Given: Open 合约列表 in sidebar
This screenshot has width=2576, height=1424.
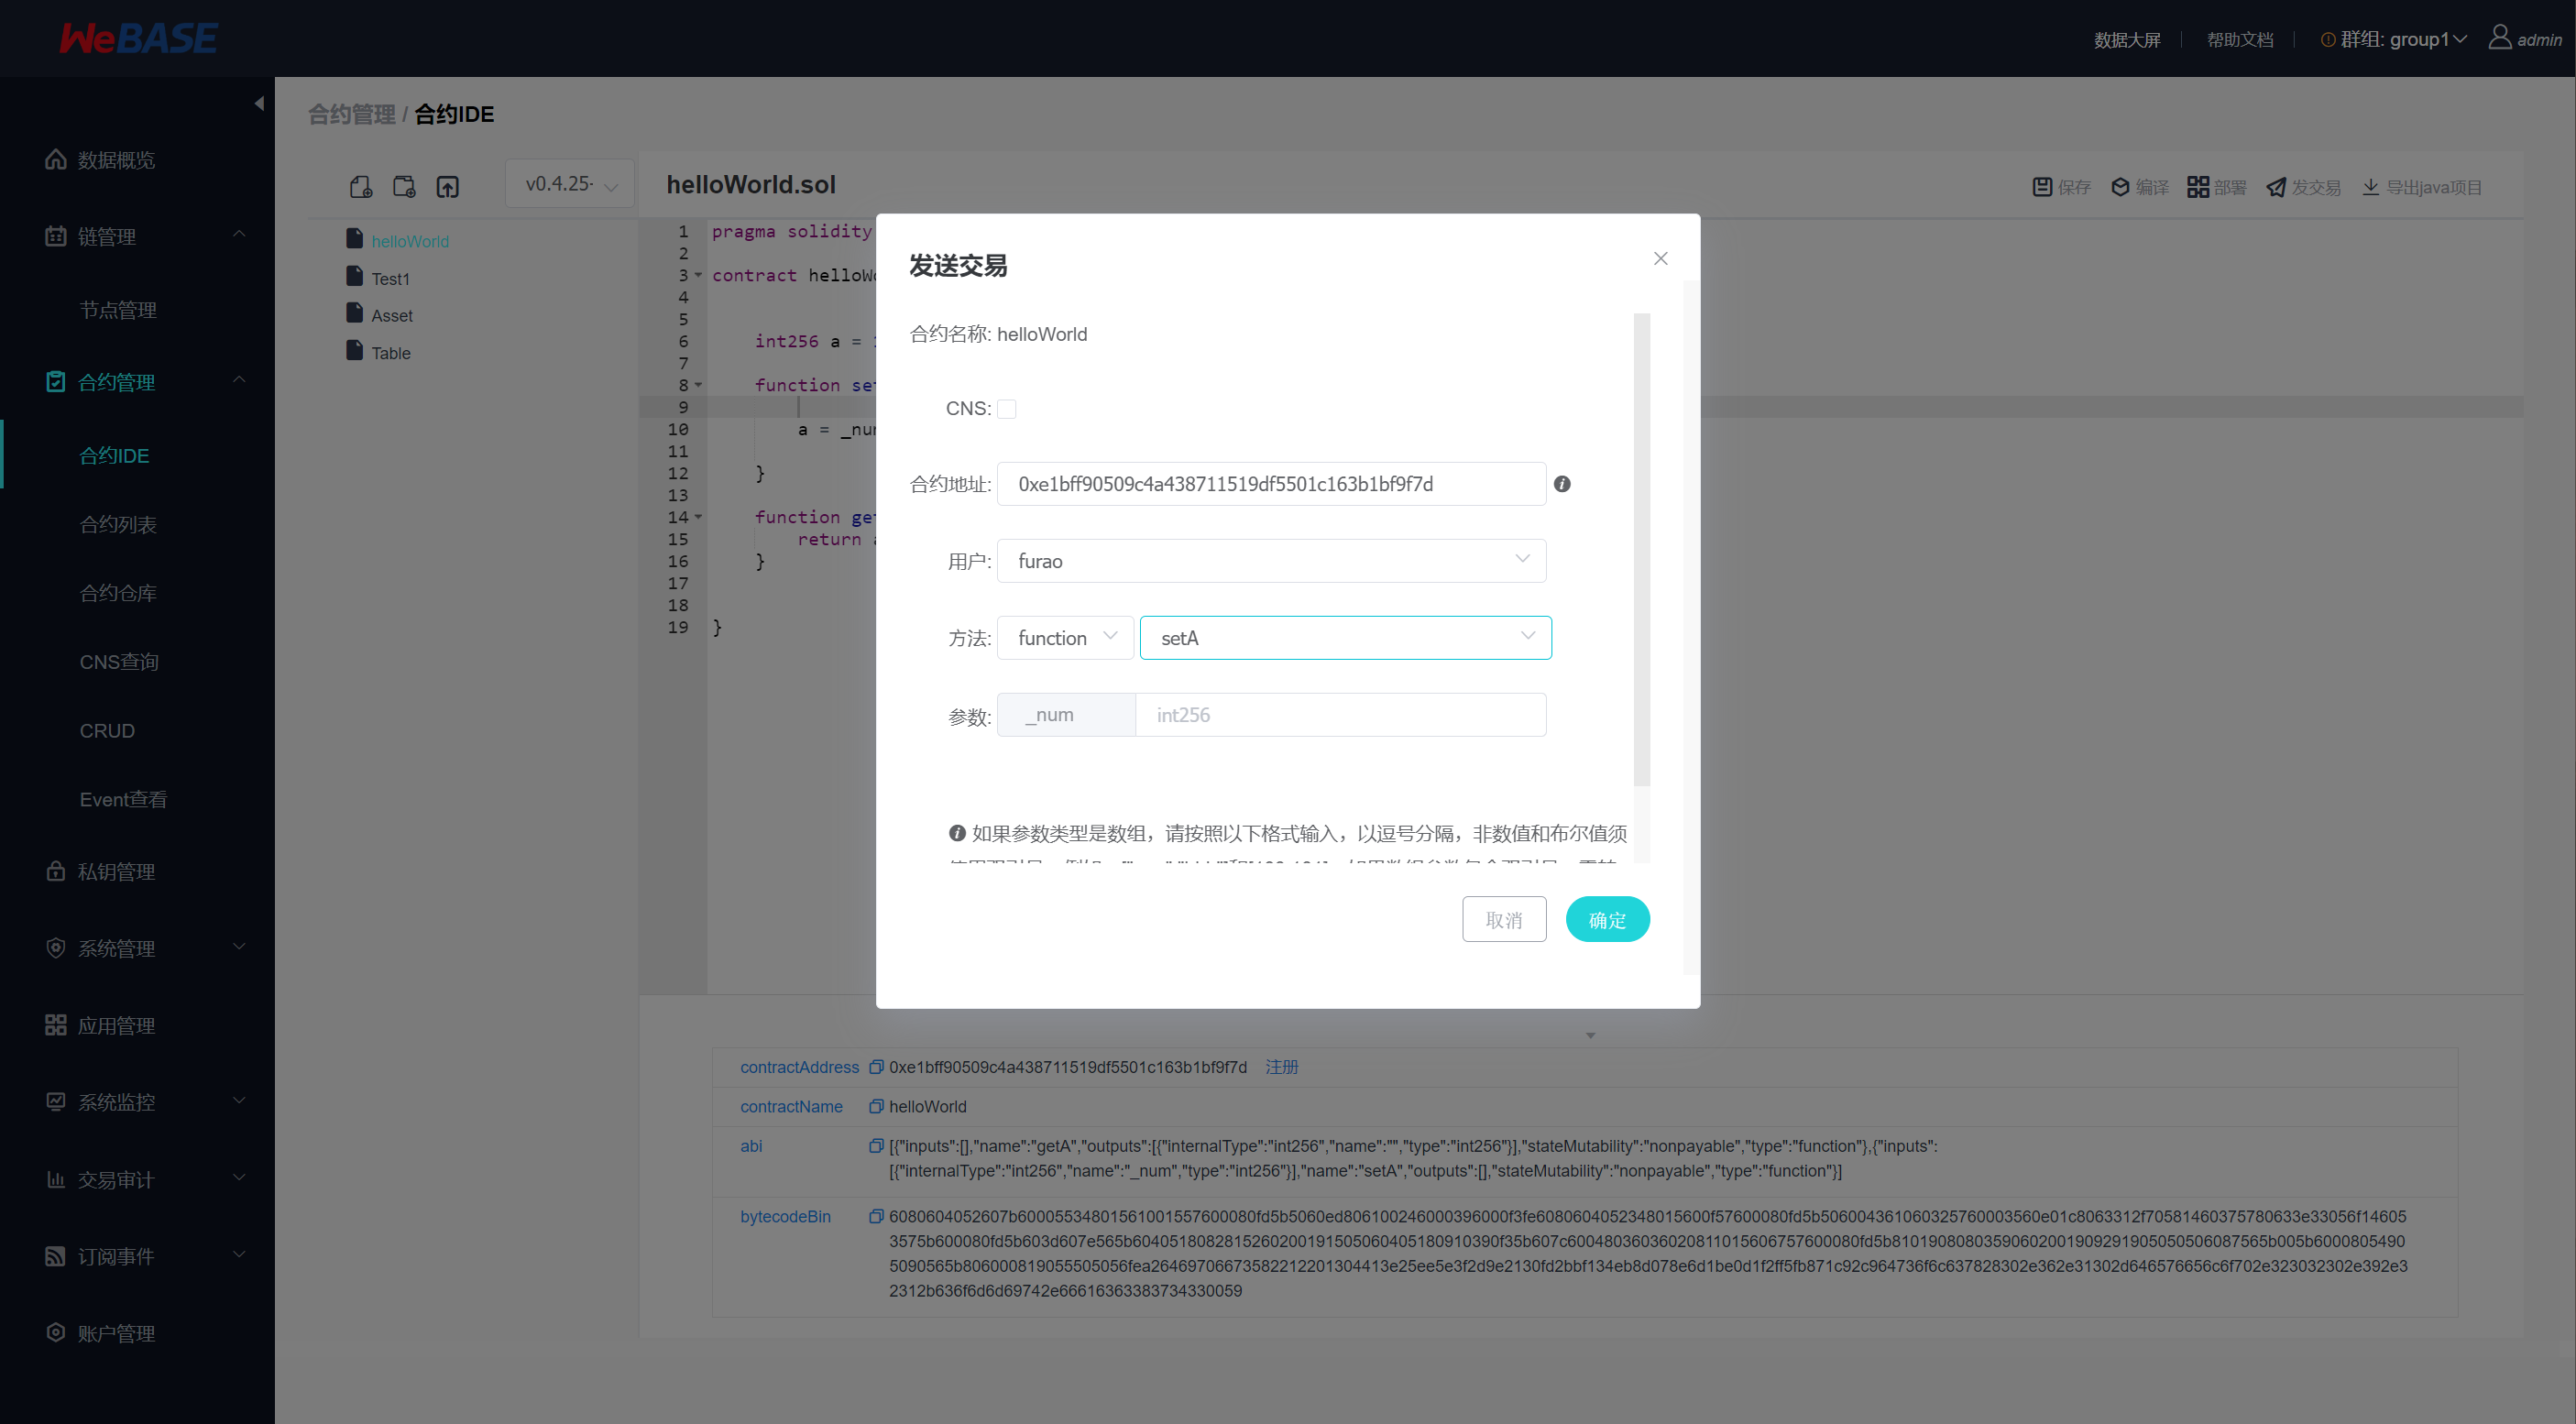Looking at the screenshot, I should tap(118, 524).
